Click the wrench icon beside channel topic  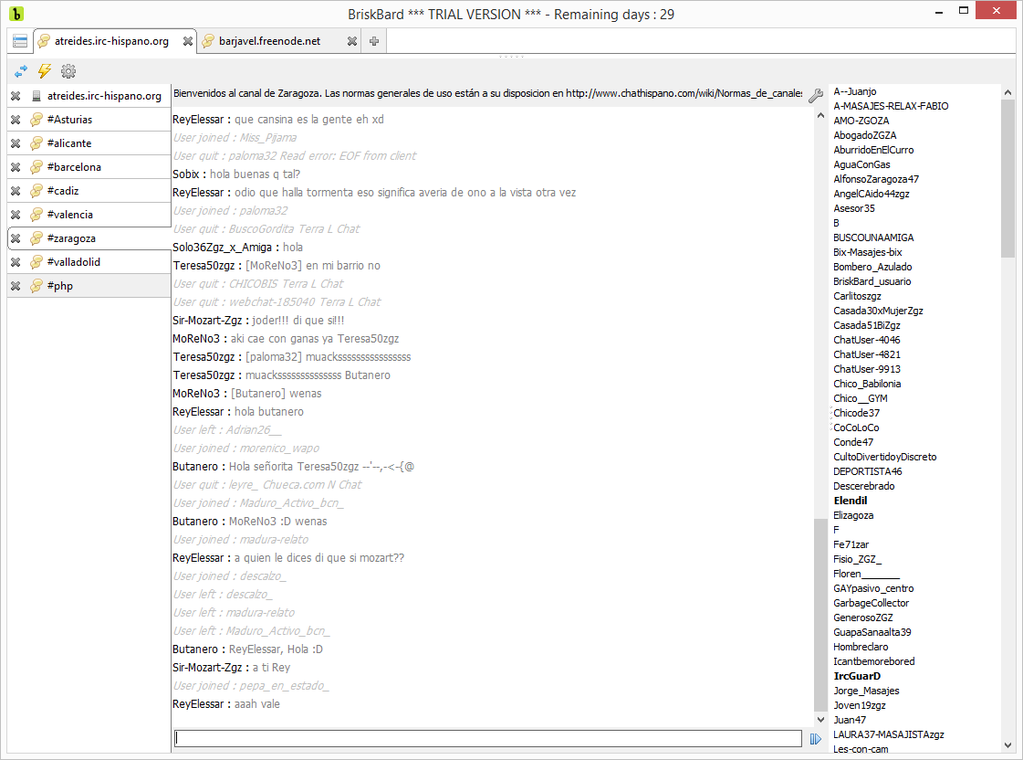coord(816,95)
